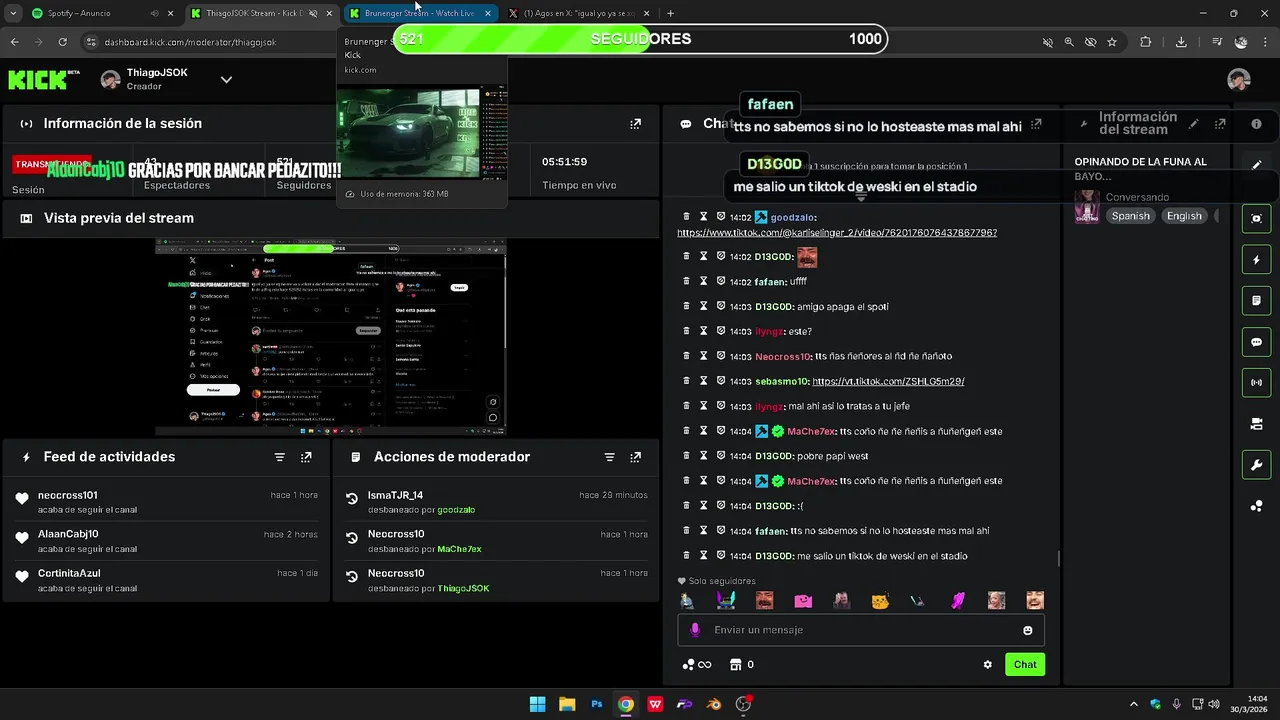Pop out the Acciones de moderador panel
1280x720 pixels.
[635, 457]
